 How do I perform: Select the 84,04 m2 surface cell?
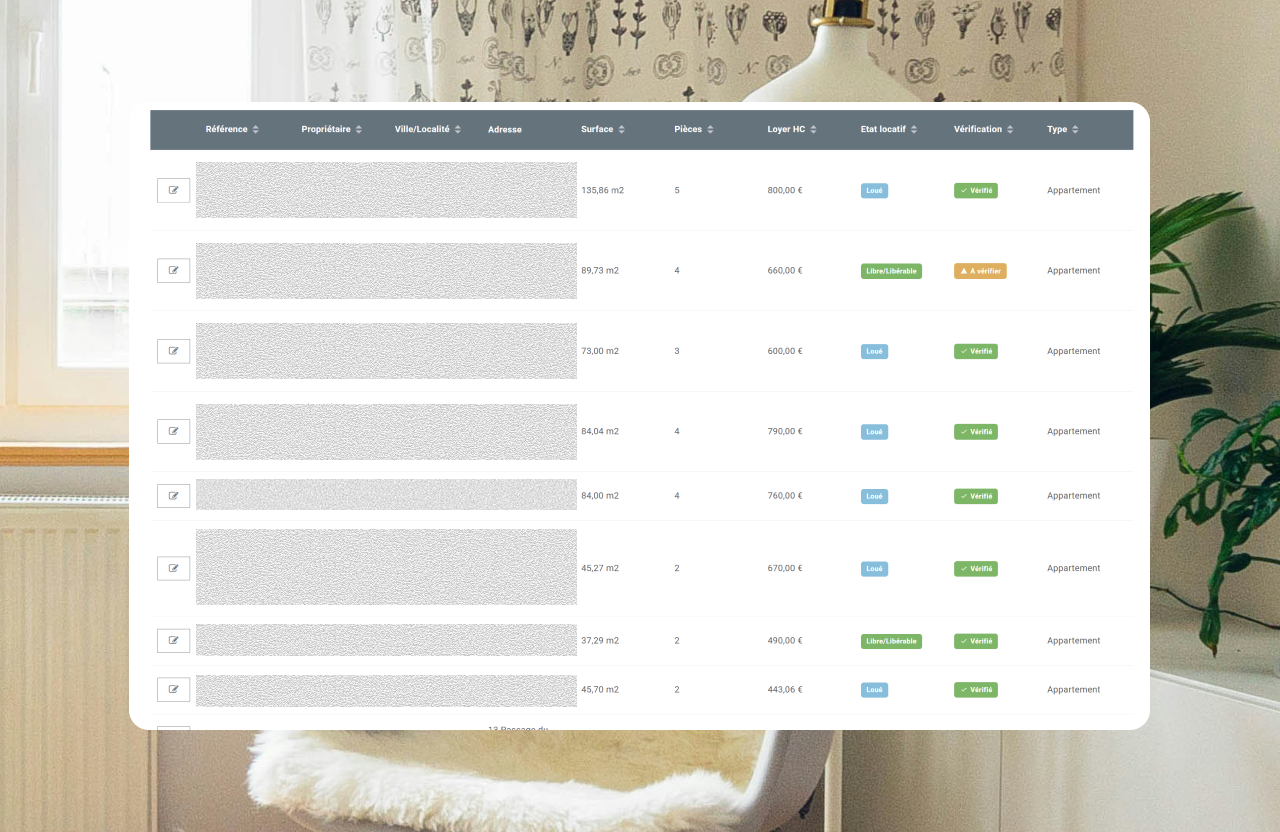[x=600, y=431]
